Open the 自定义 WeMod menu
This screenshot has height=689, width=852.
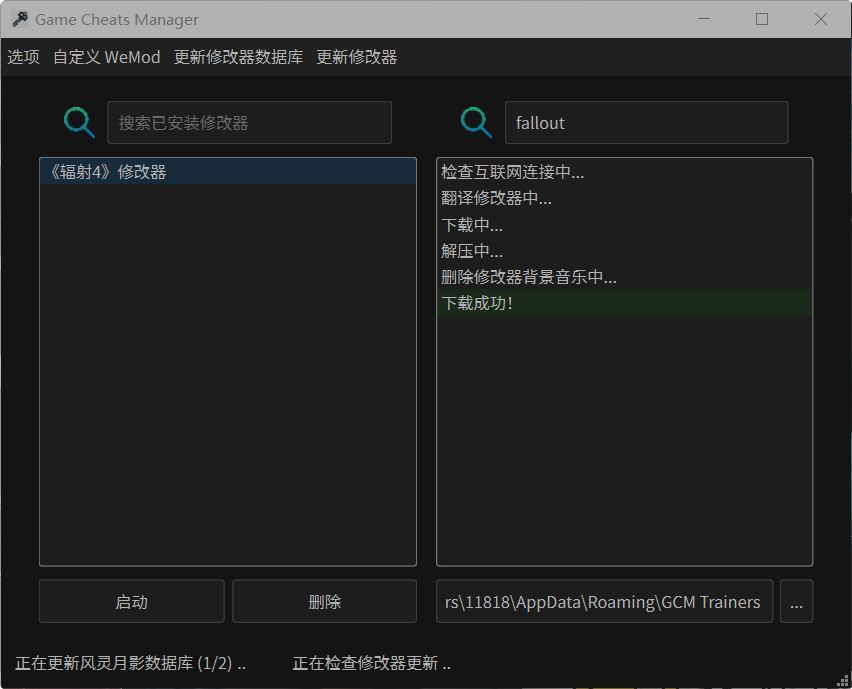(106, 57)
